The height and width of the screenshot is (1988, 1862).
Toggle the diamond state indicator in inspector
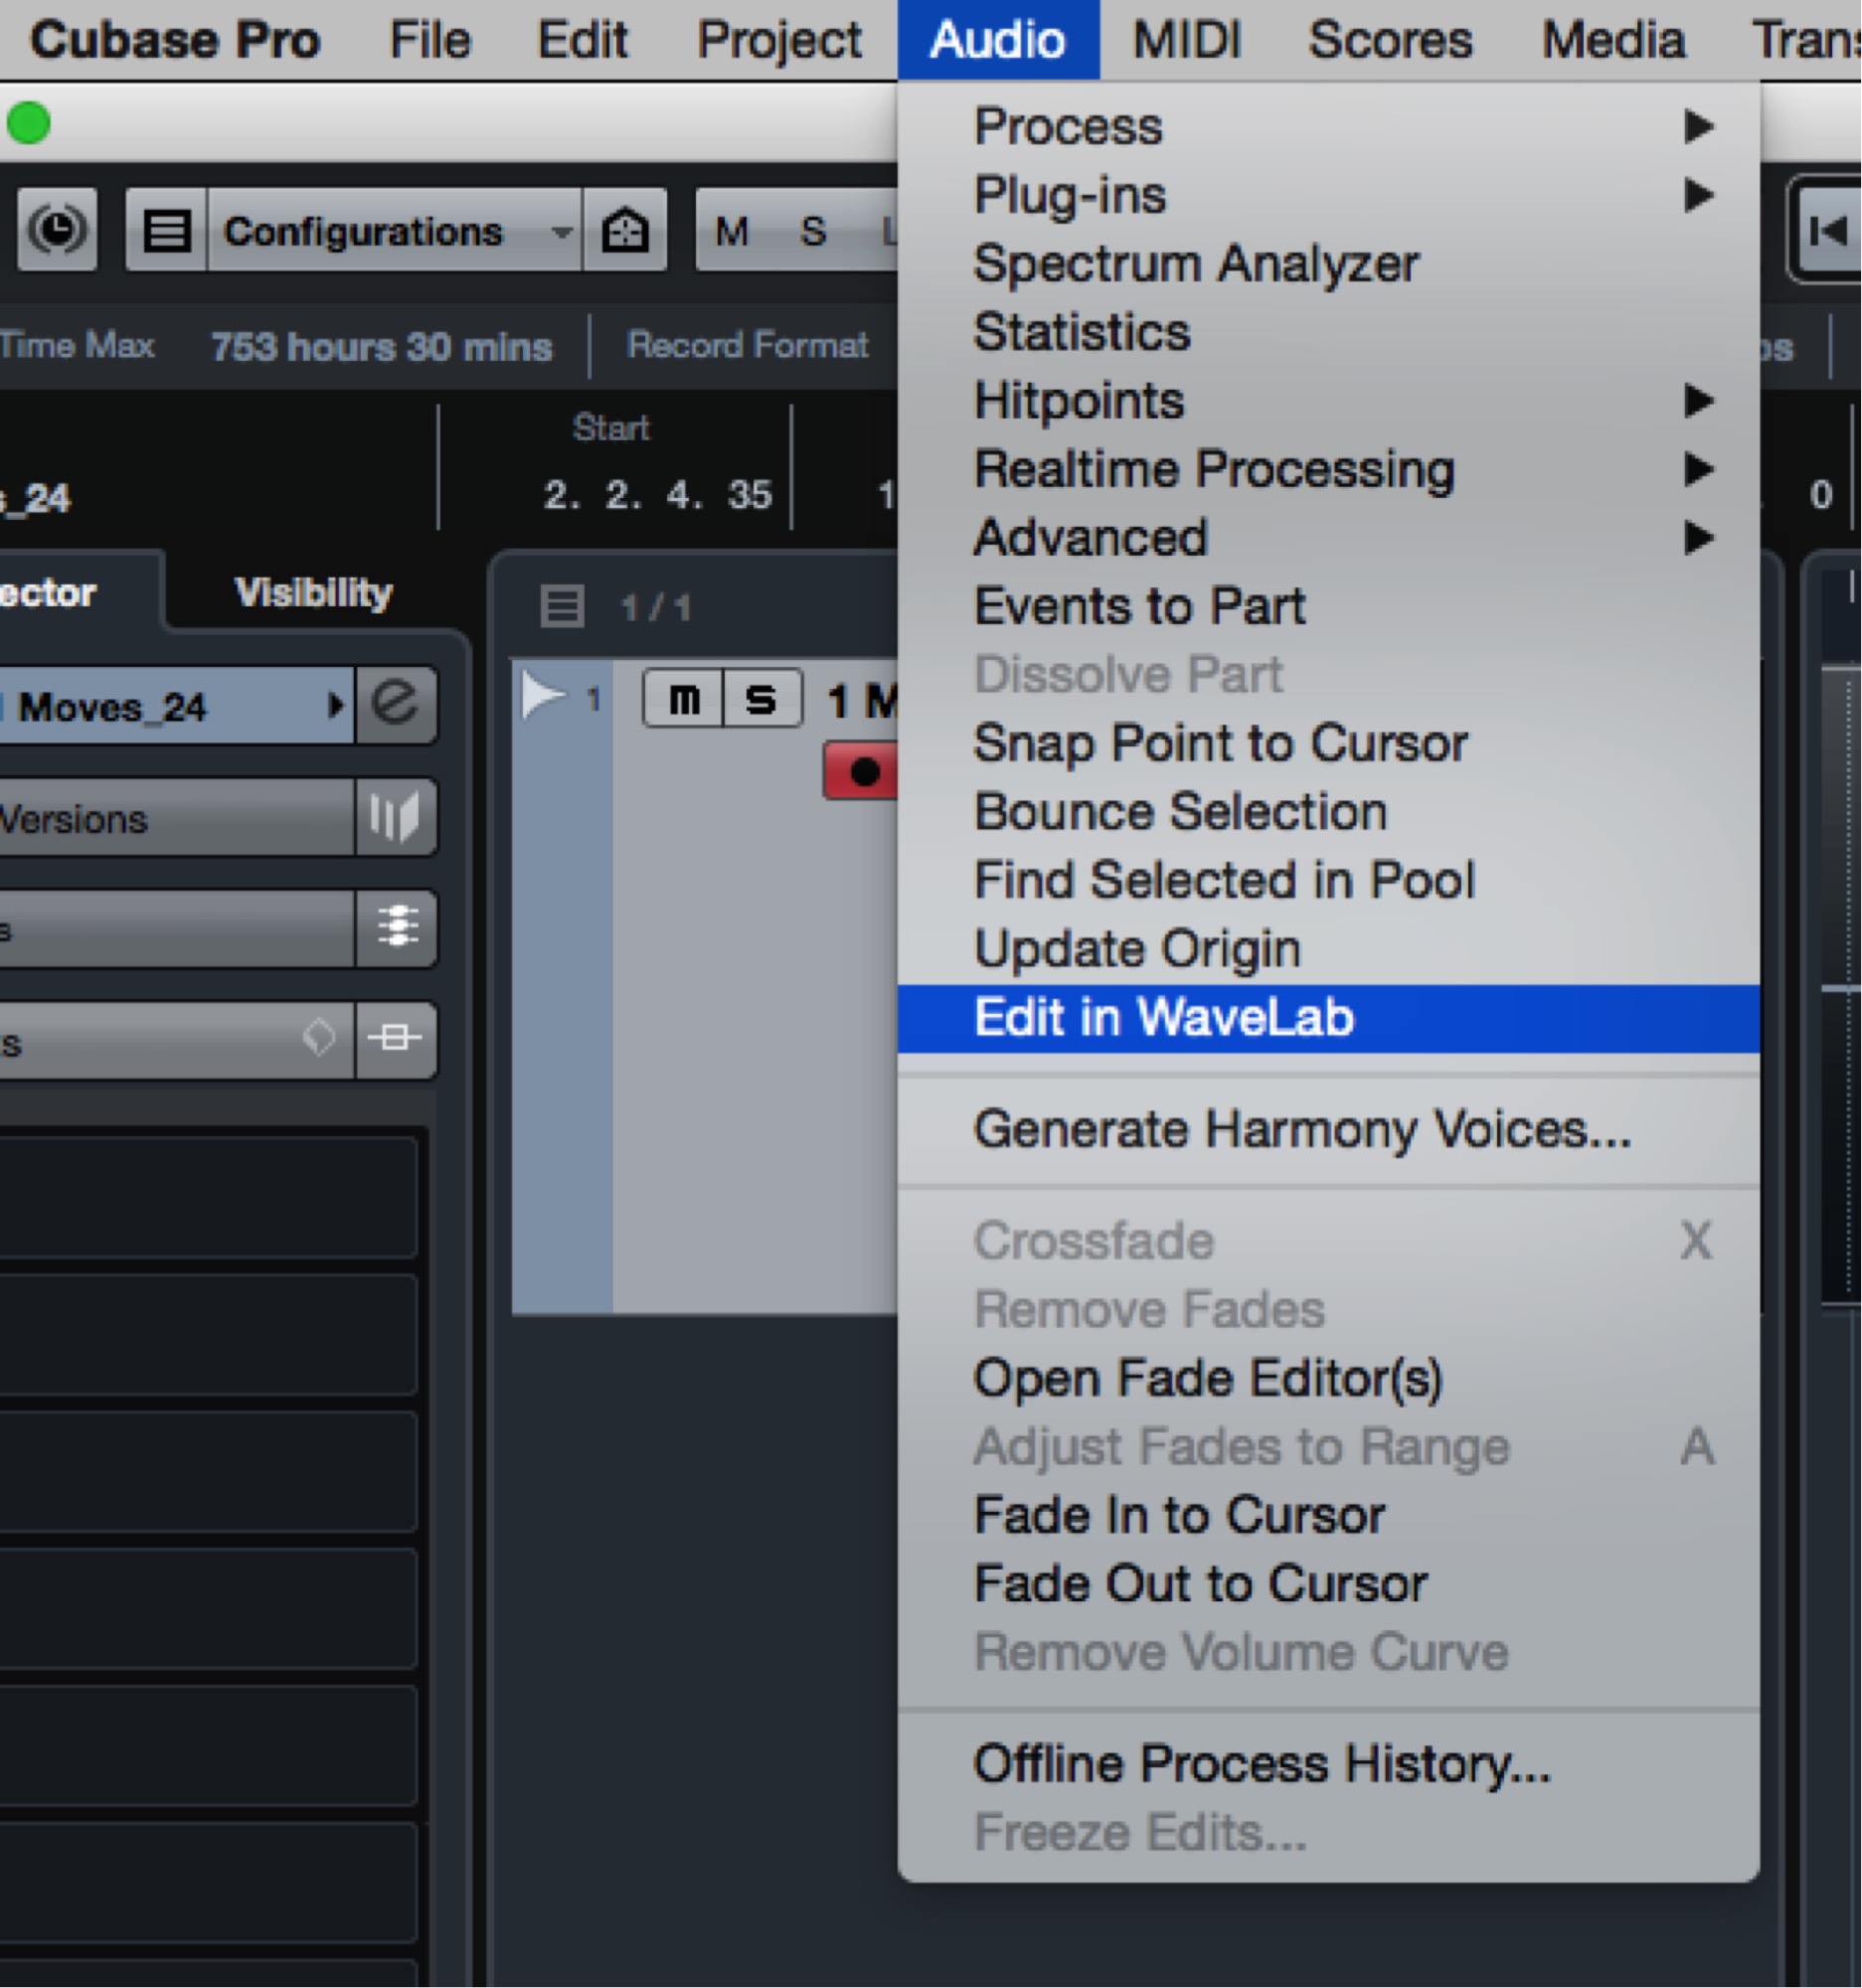point(319,1037)
